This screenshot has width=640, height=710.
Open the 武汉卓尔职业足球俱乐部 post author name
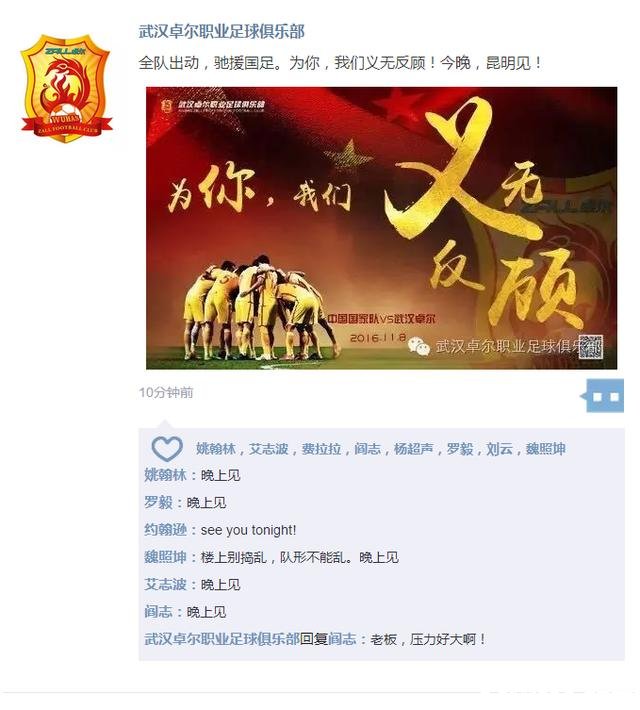(221, 32)
